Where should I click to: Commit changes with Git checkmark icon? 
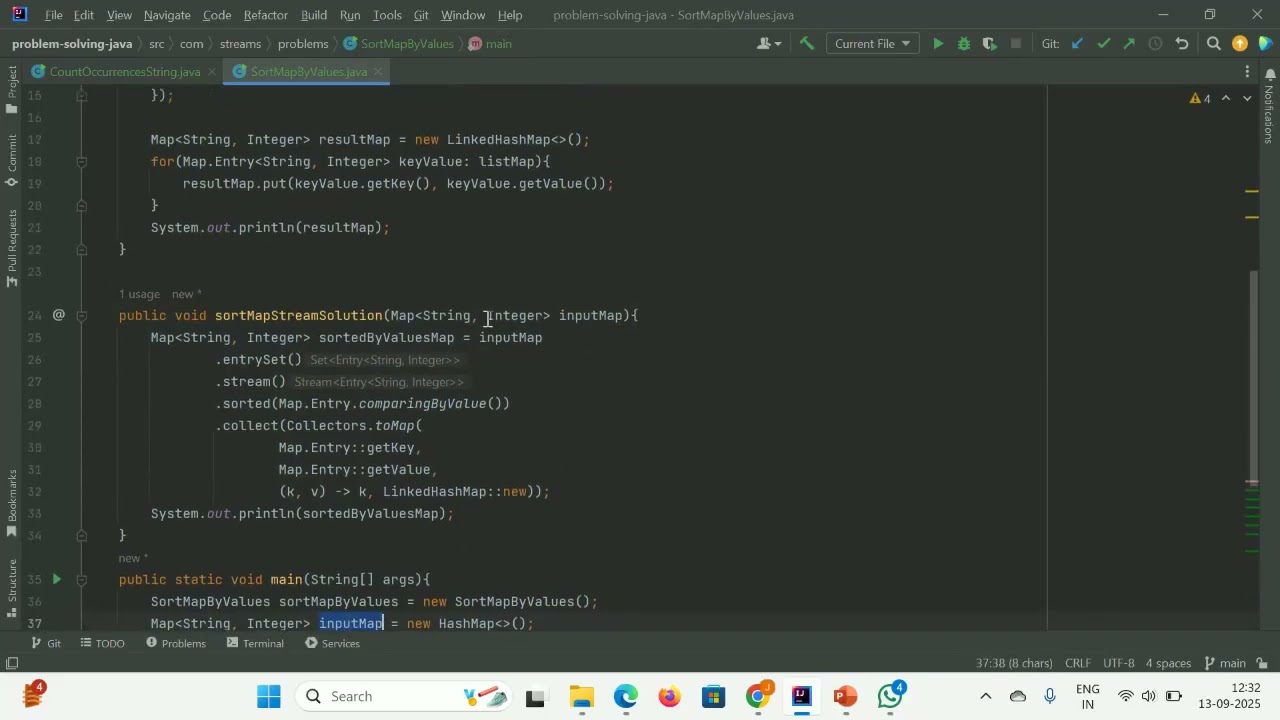[1103, 44]
